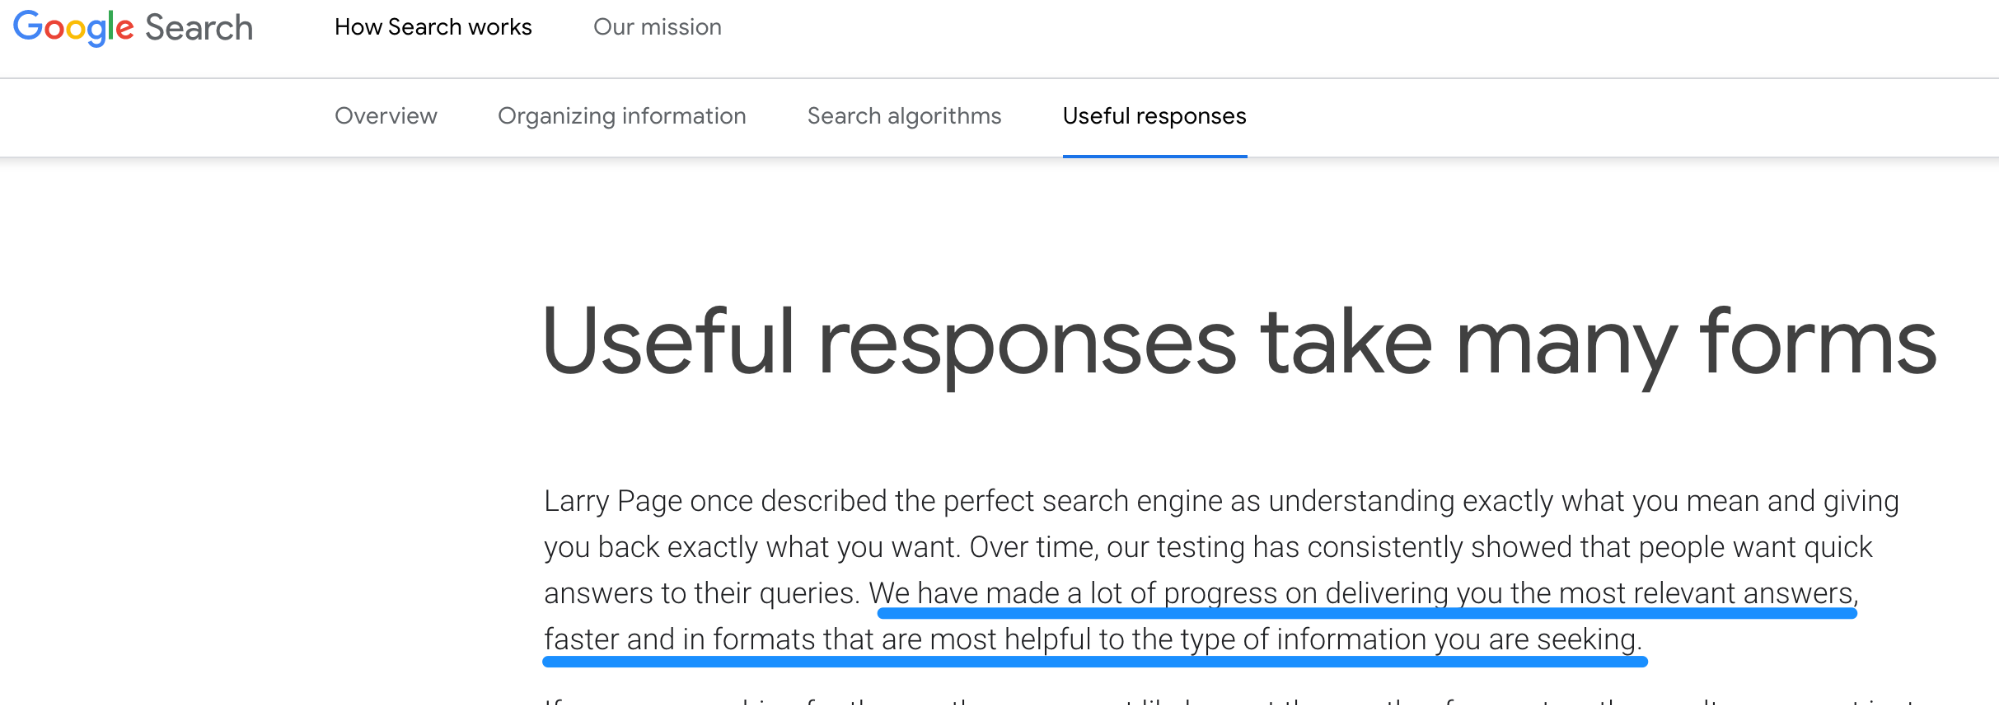Click the red "e" in the Google logo
The image size is (1999, 706).
point(125,30)
